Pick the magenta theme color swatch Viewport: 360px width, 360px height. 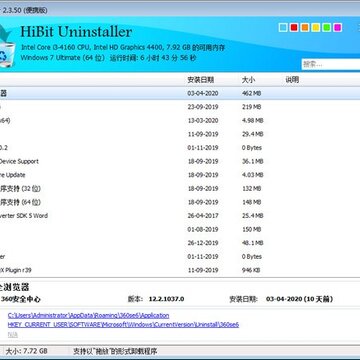pos(337,28)
